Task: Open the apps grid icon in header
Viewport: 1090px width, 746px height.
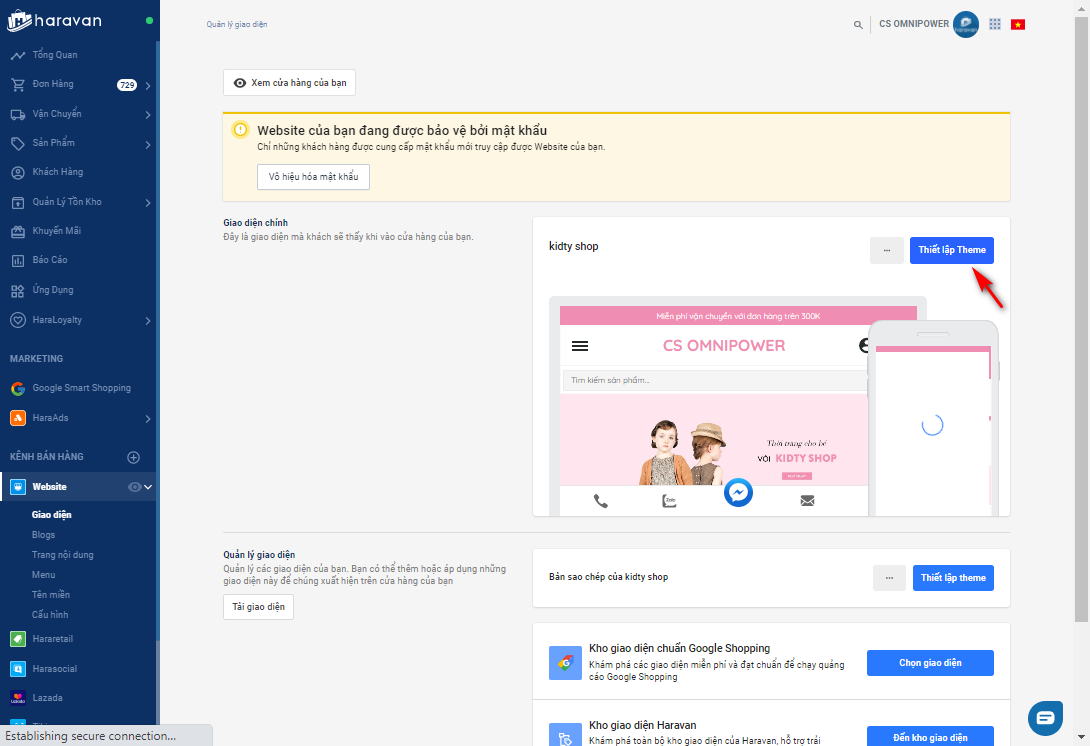Action: coord(994,24)
